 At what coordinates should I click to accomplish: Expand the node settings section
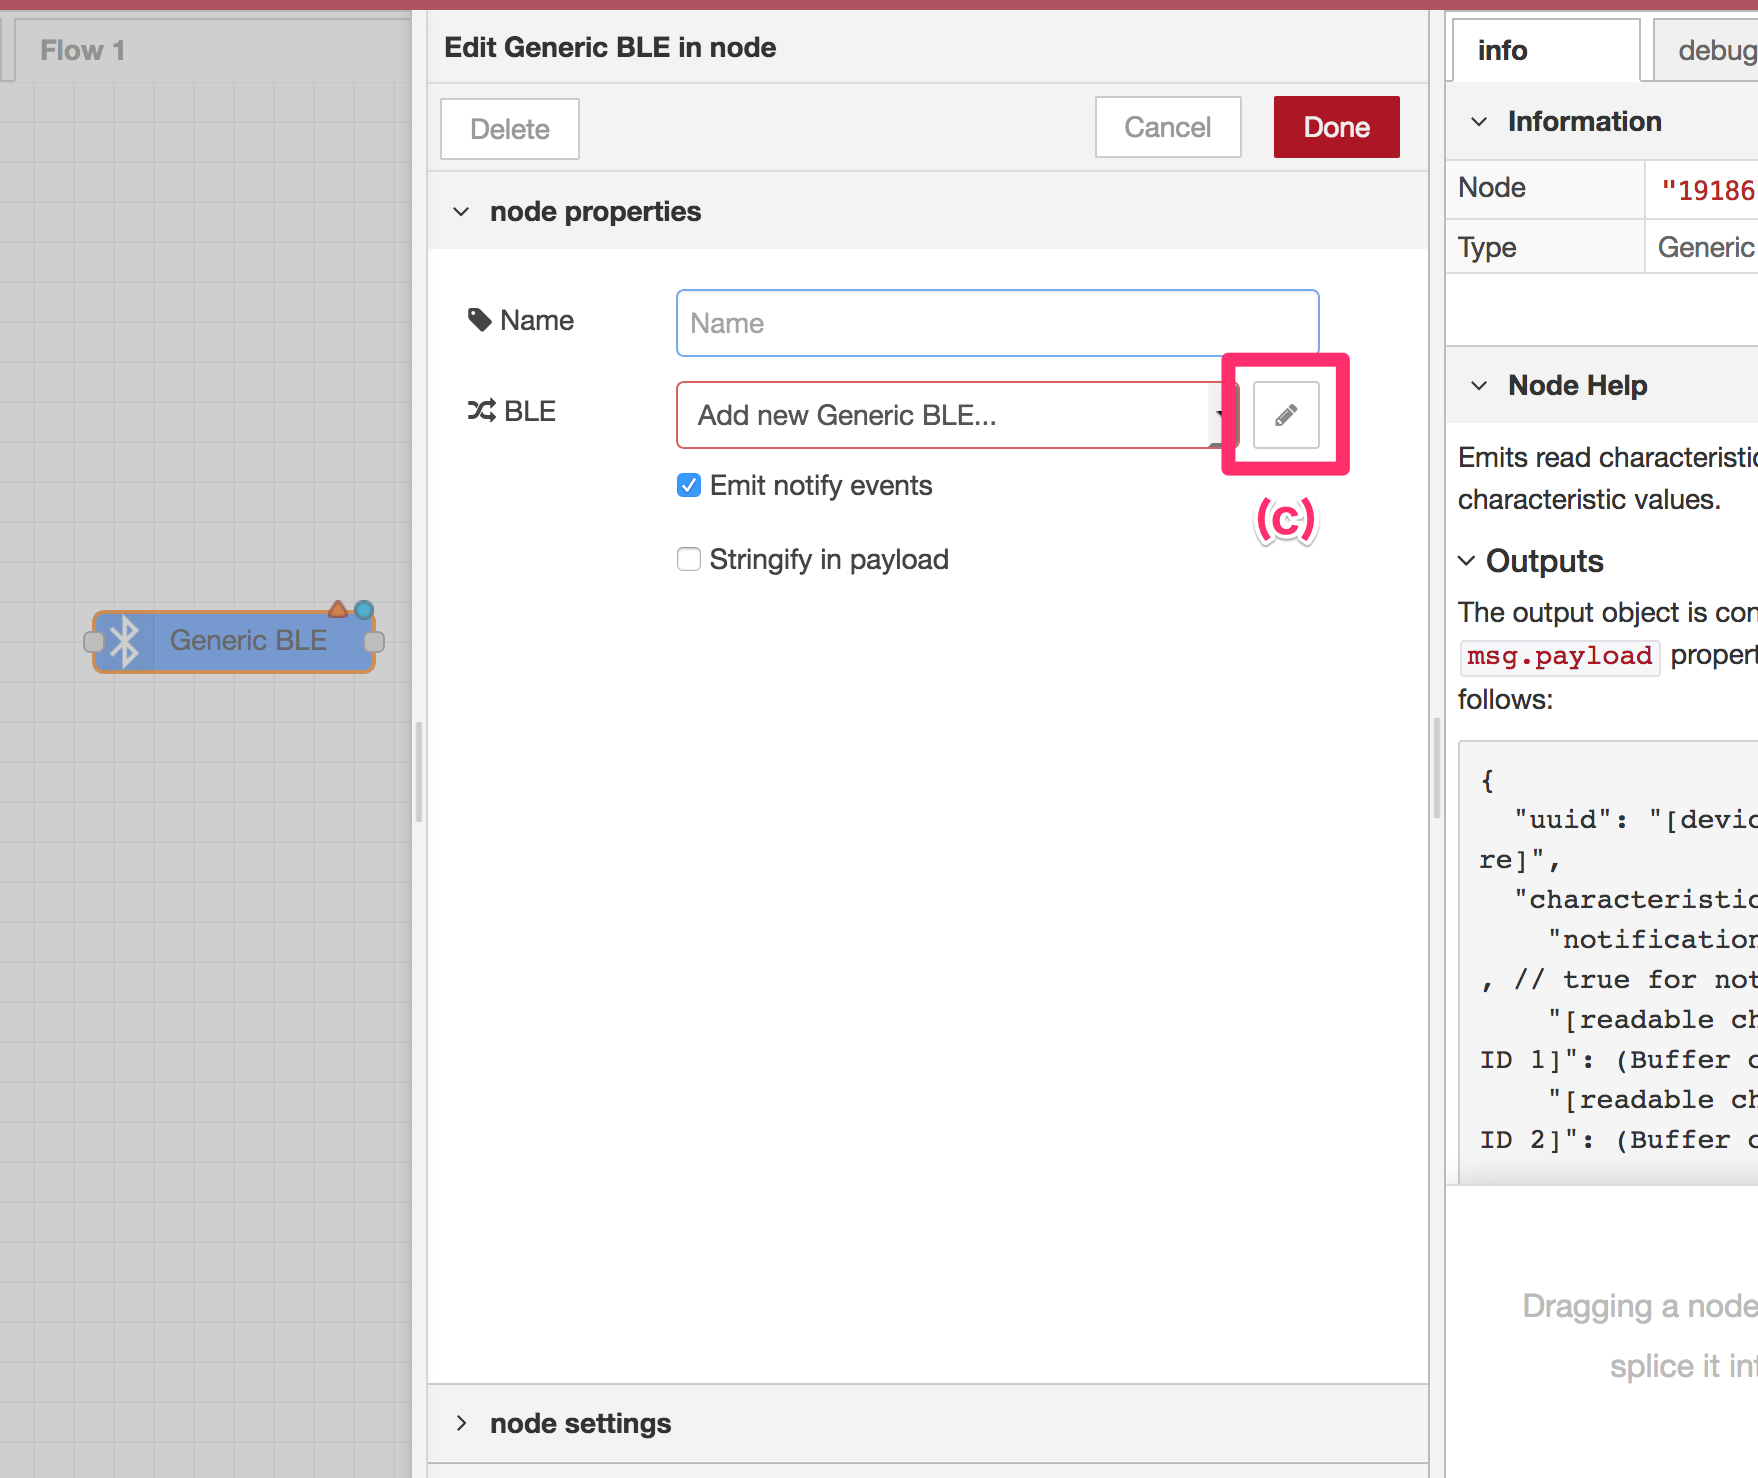[x=461, y=1423]
